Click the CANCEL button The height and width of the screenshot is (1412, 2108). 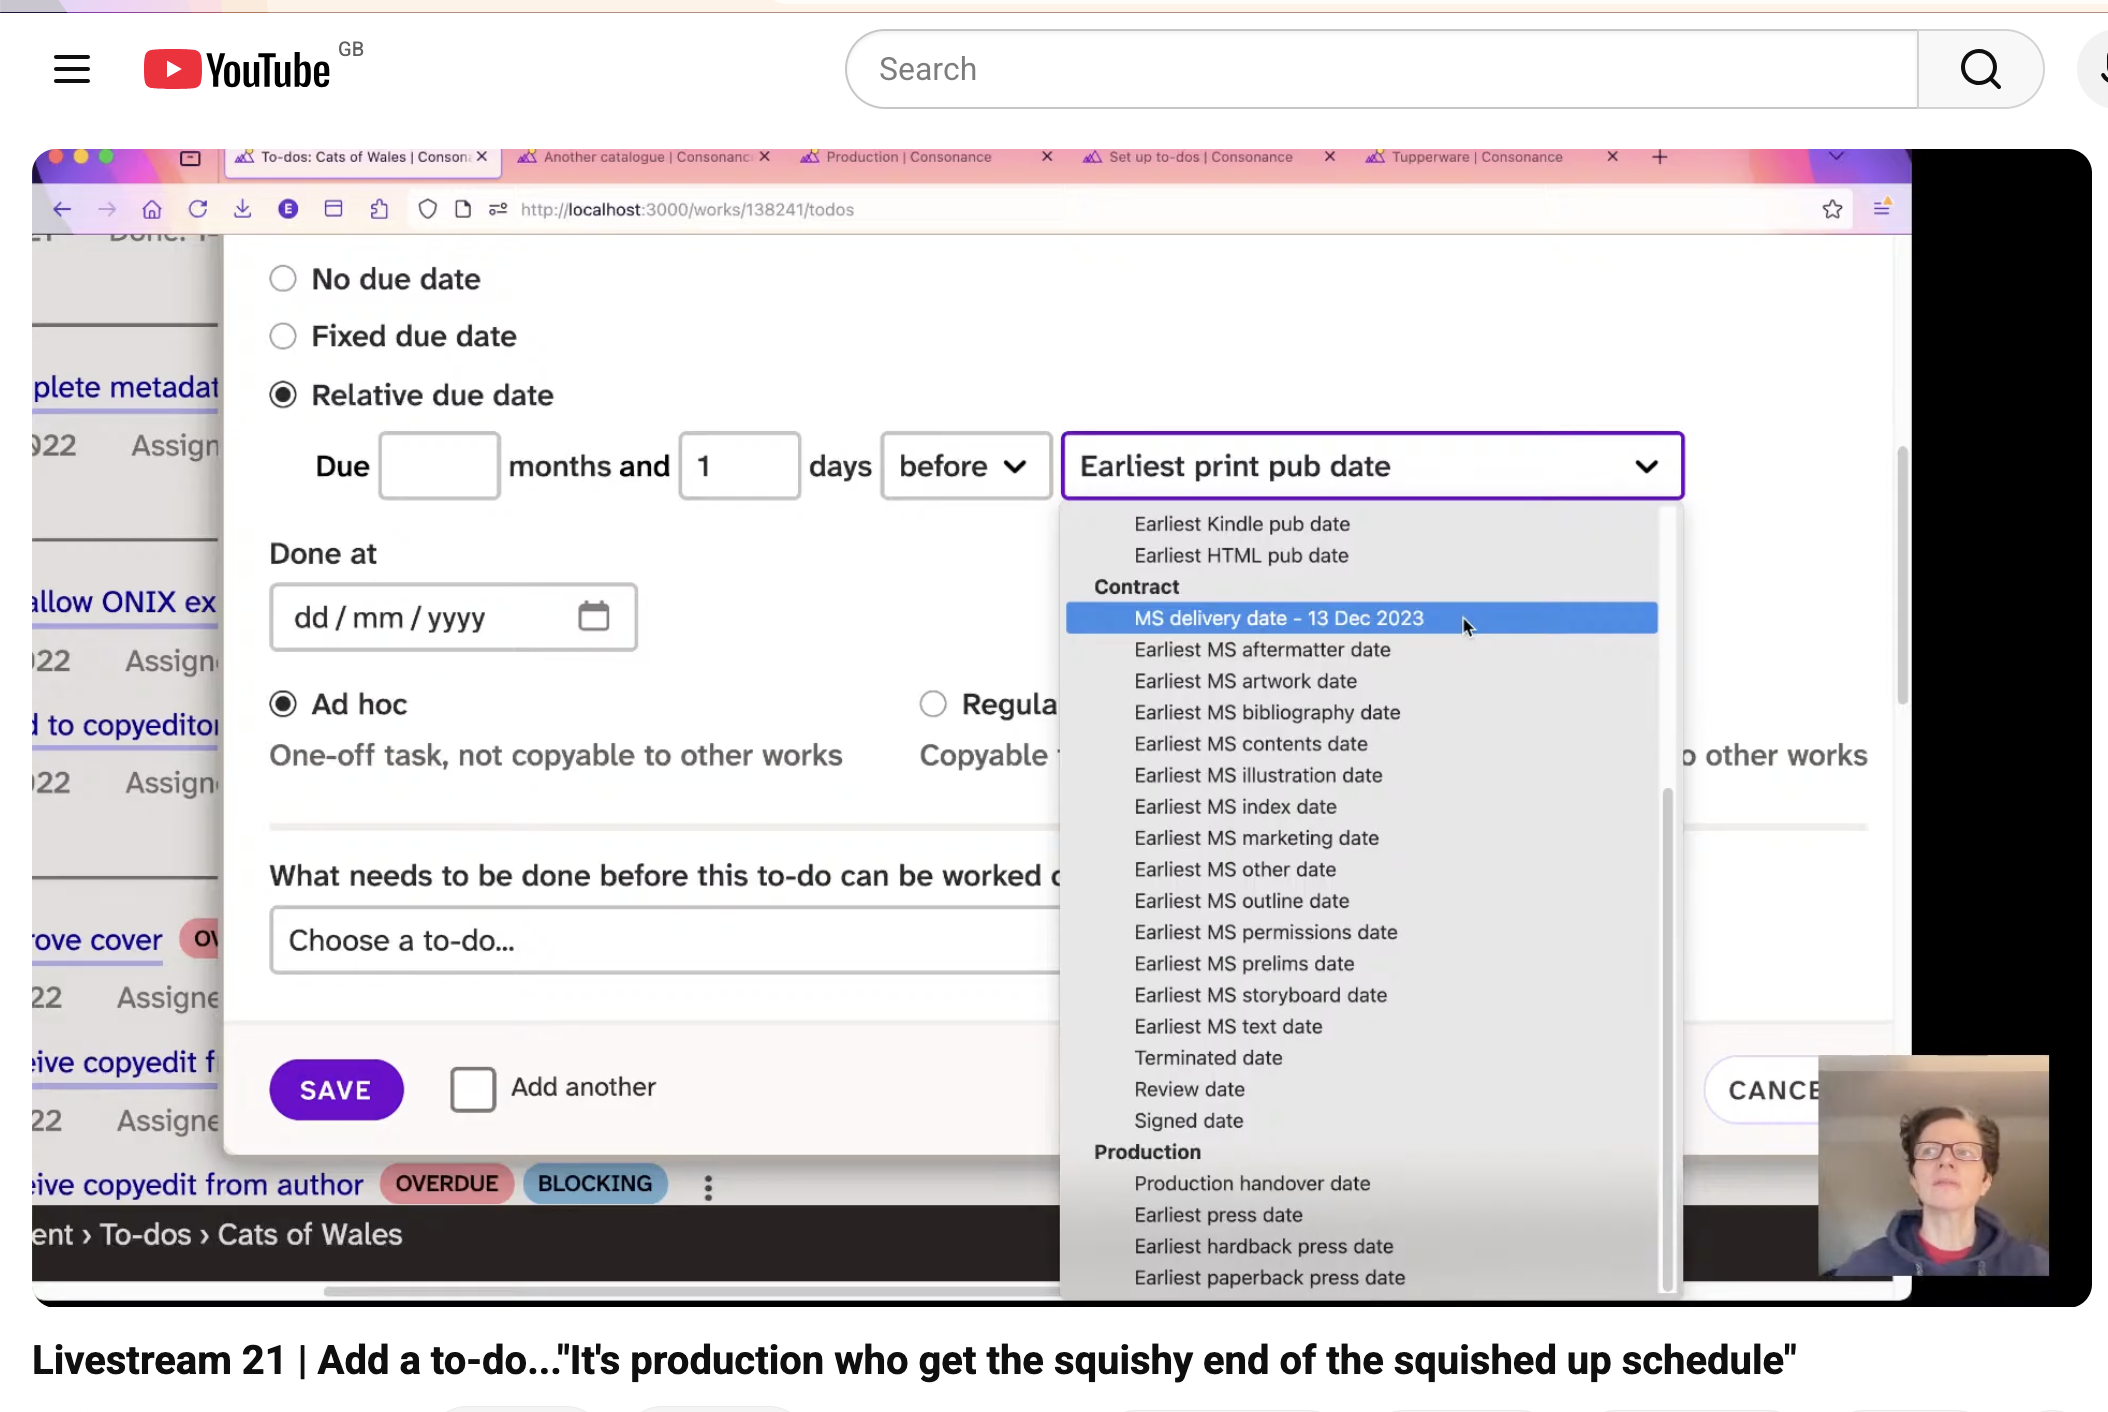click(x=1763, y=1090)
